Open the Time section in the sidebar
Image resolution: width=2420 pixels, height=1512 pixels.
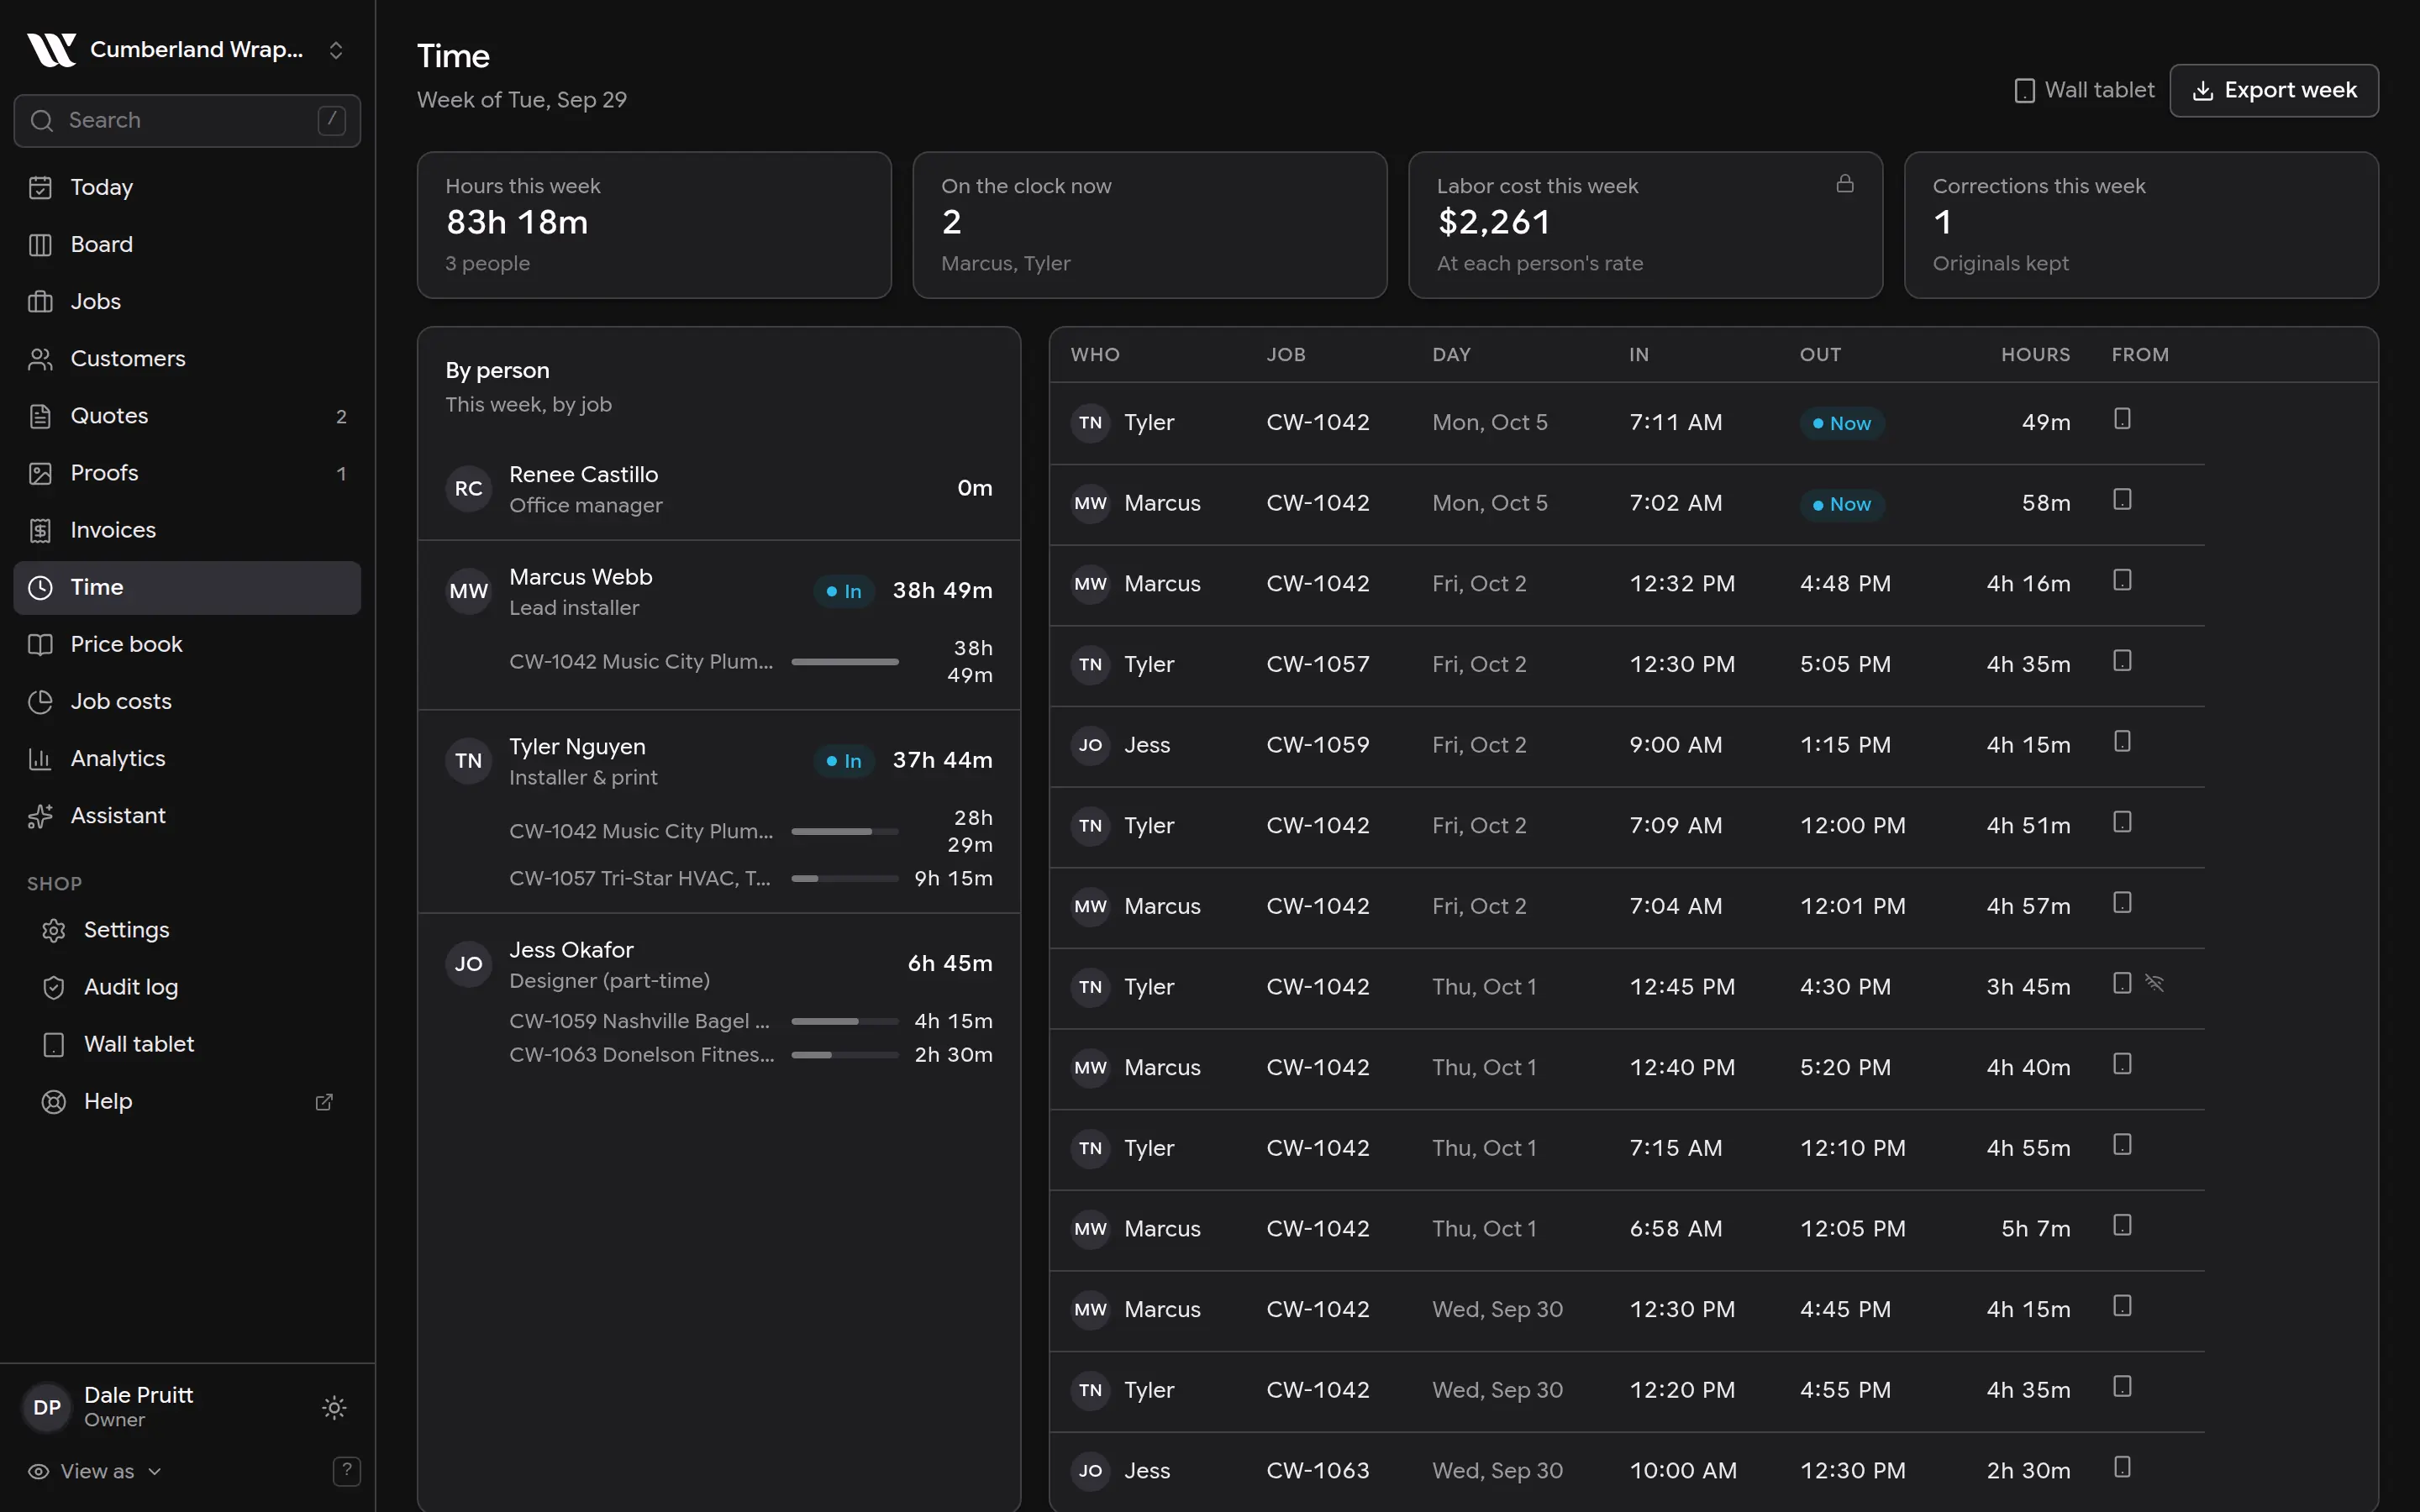187,587
